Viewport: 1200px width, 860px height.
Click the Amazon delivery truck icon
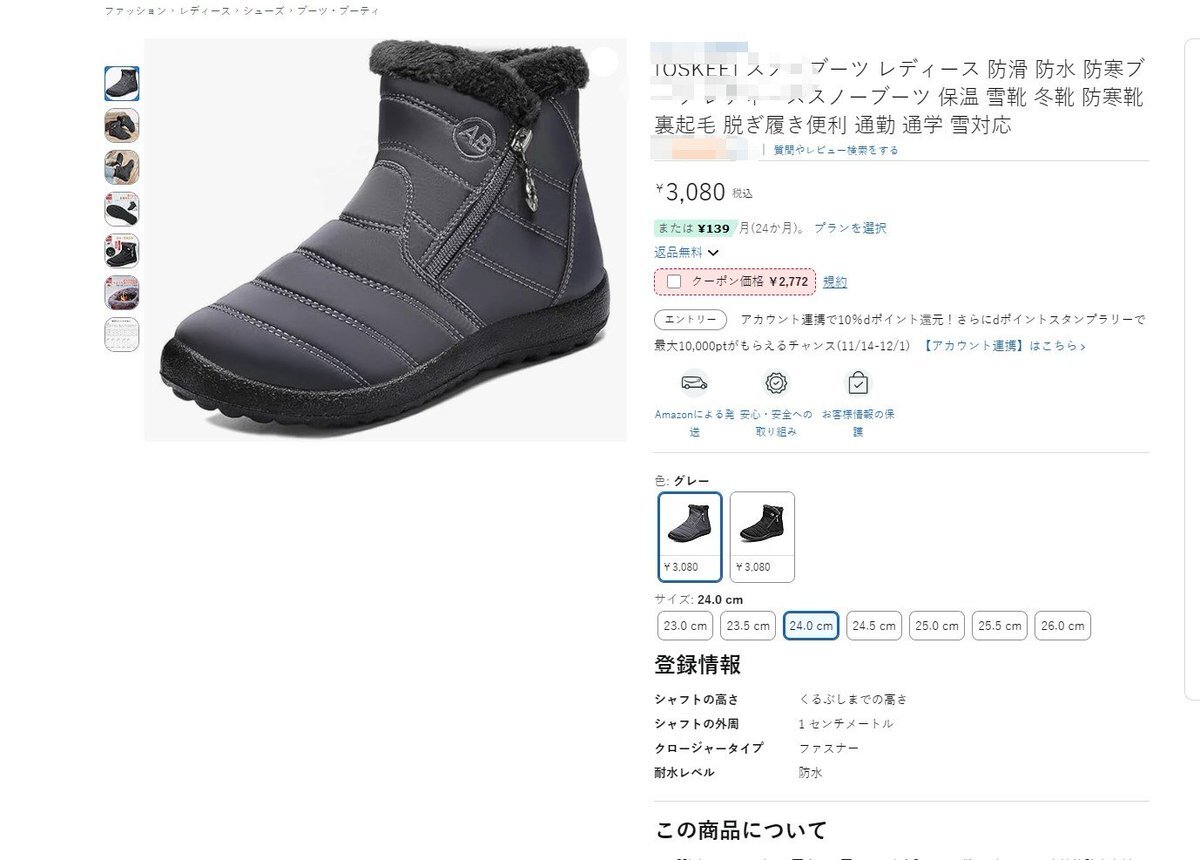coord(694,384)
